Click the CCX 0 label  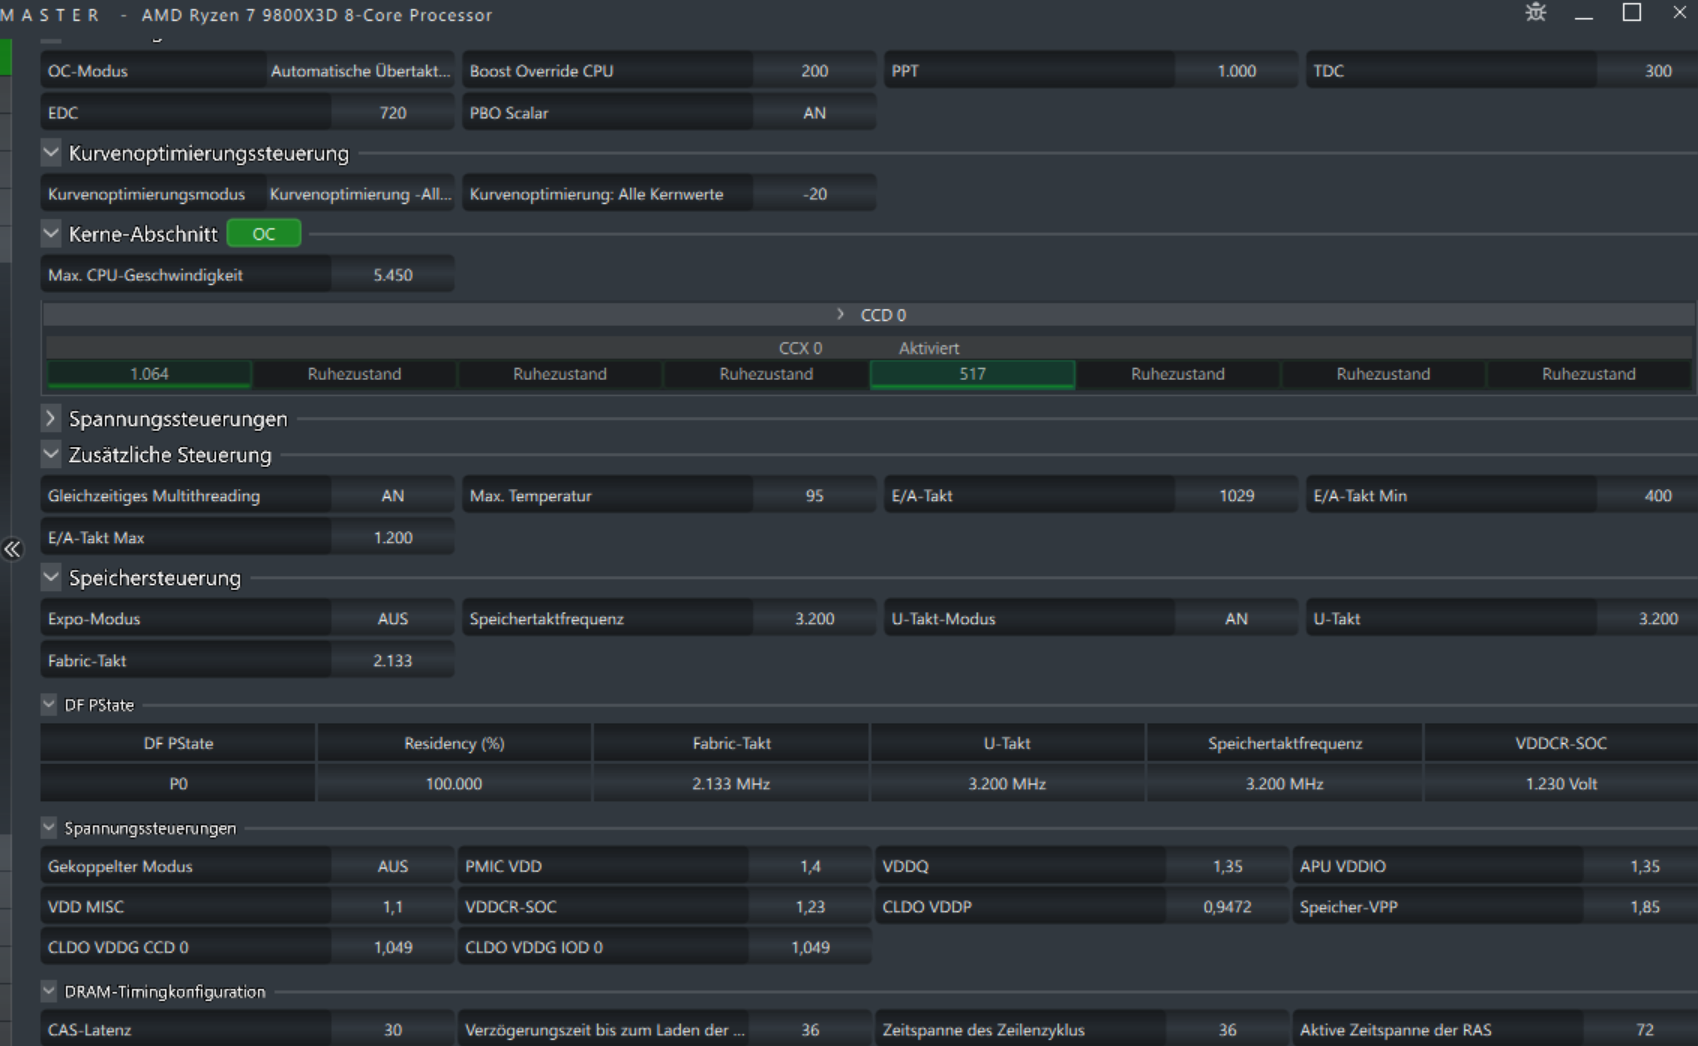(800, 348)
